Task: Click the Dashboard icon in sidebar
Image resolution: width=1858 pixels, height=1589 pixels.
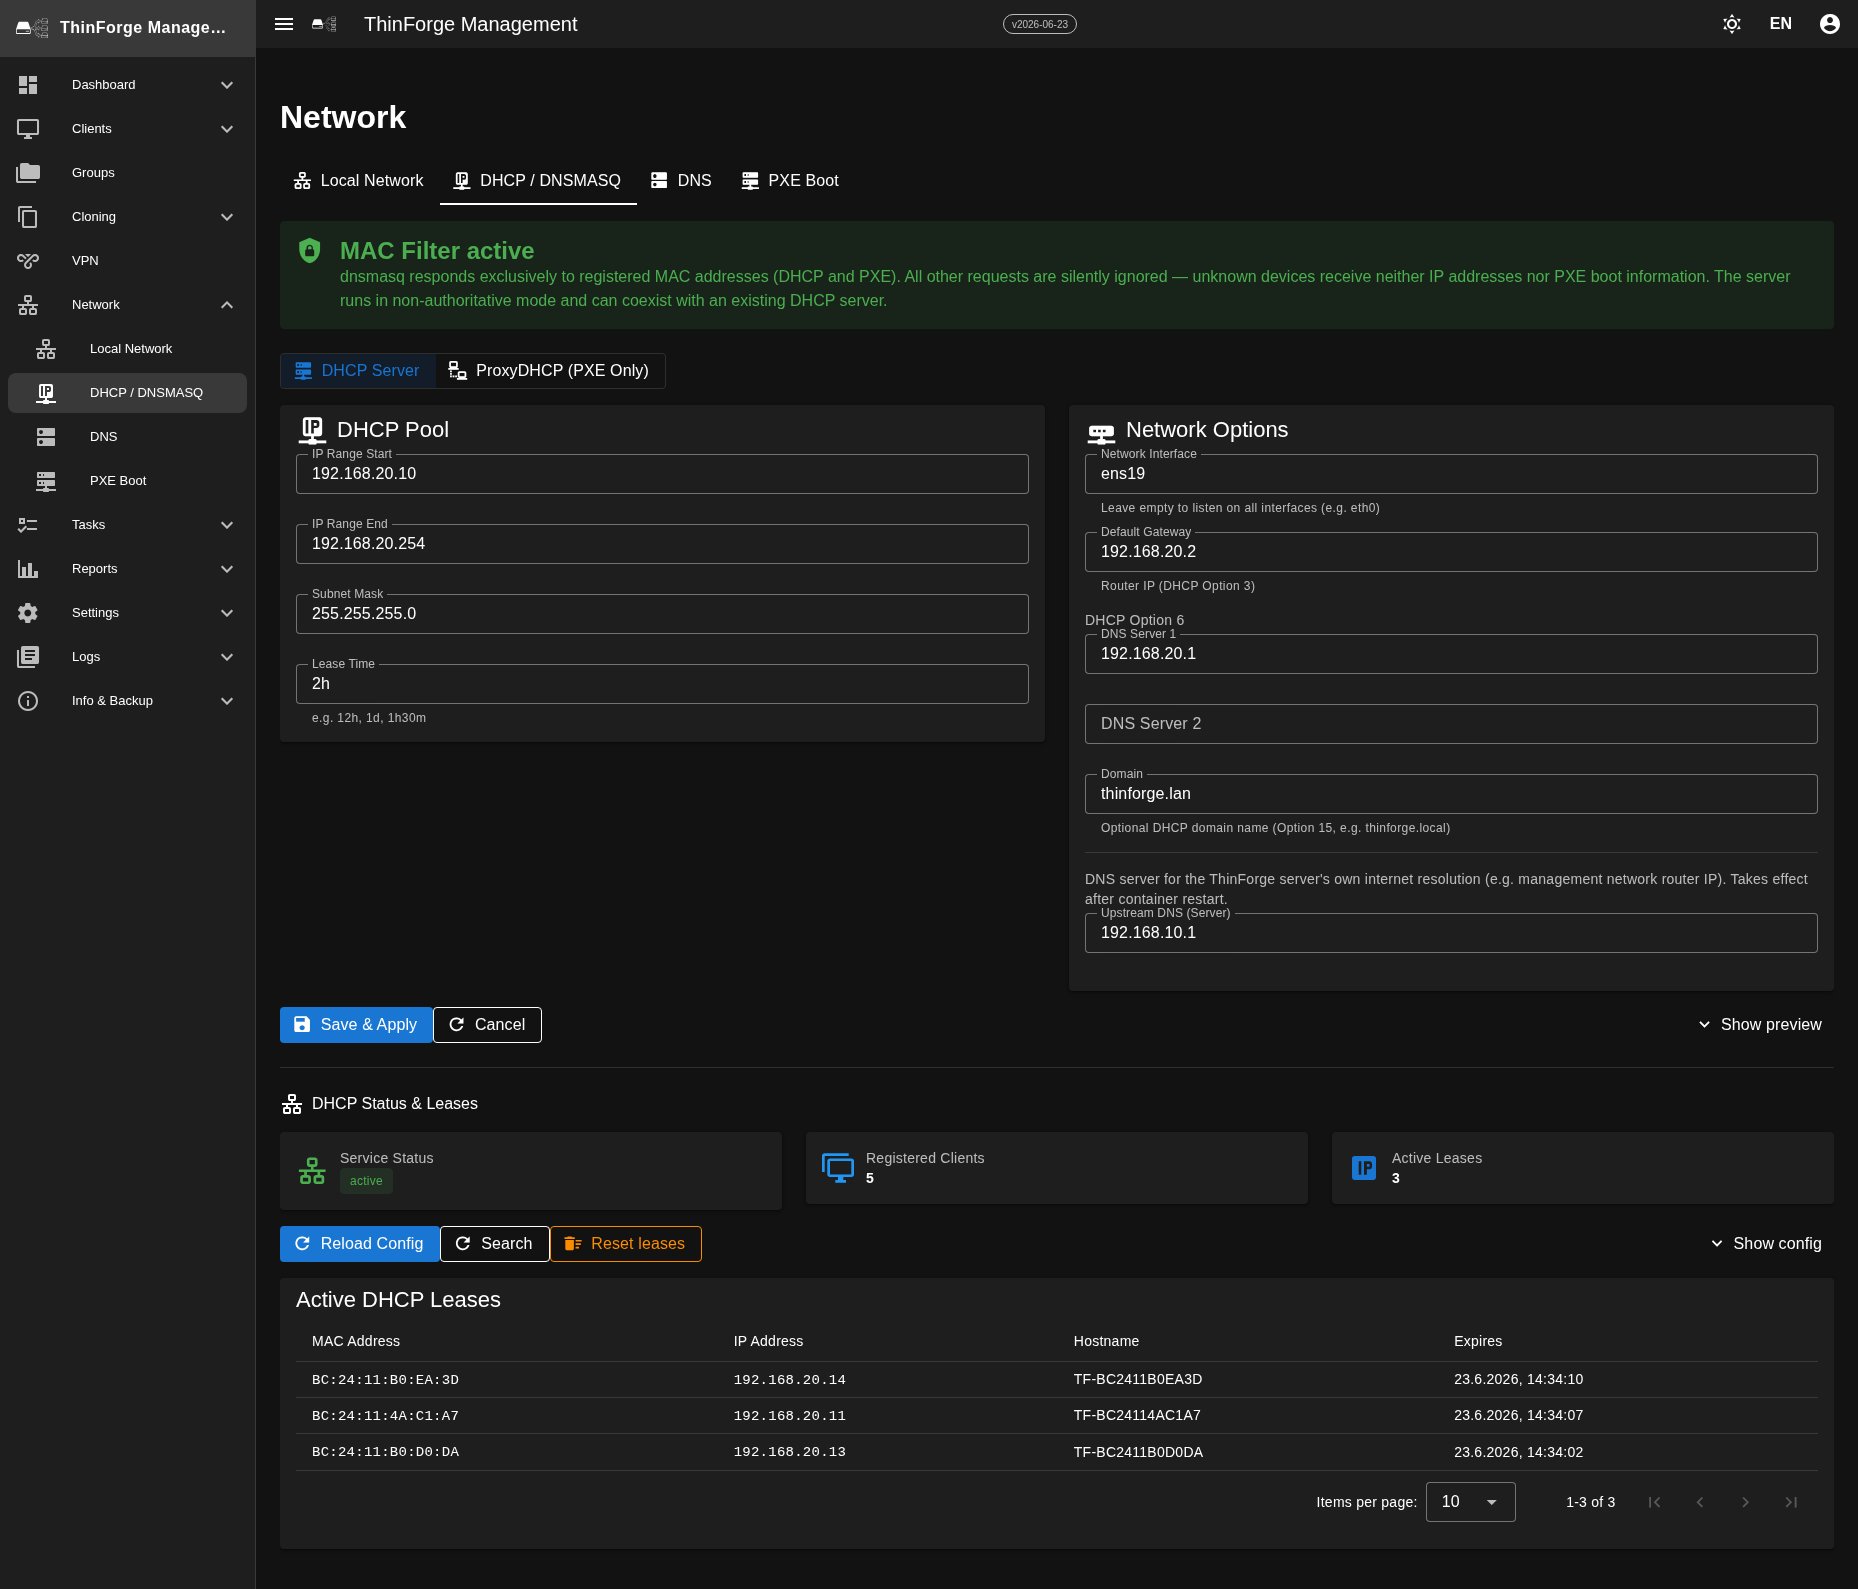Action: (28, 85)
